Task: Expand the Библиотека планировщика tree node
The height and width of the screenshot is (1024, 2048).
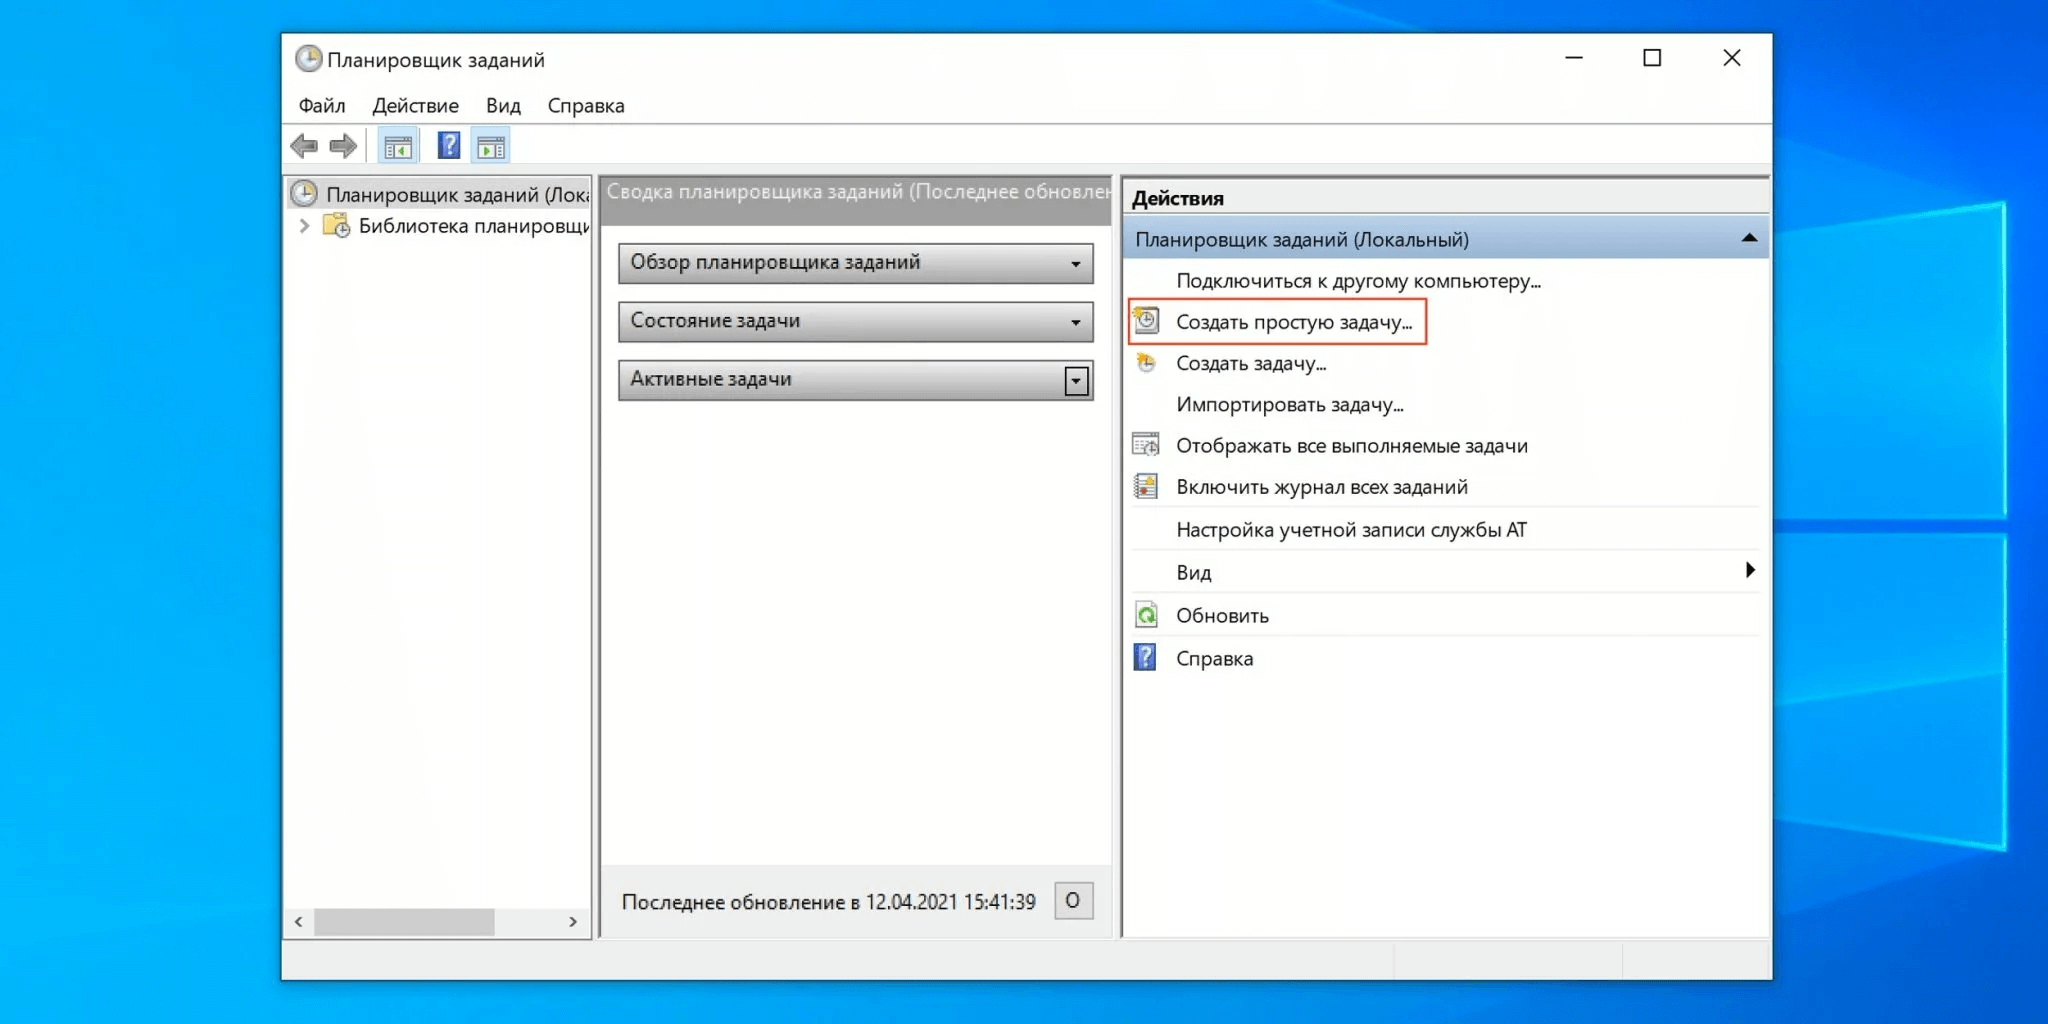Action: pyautogui.click(x=304, y=226)
